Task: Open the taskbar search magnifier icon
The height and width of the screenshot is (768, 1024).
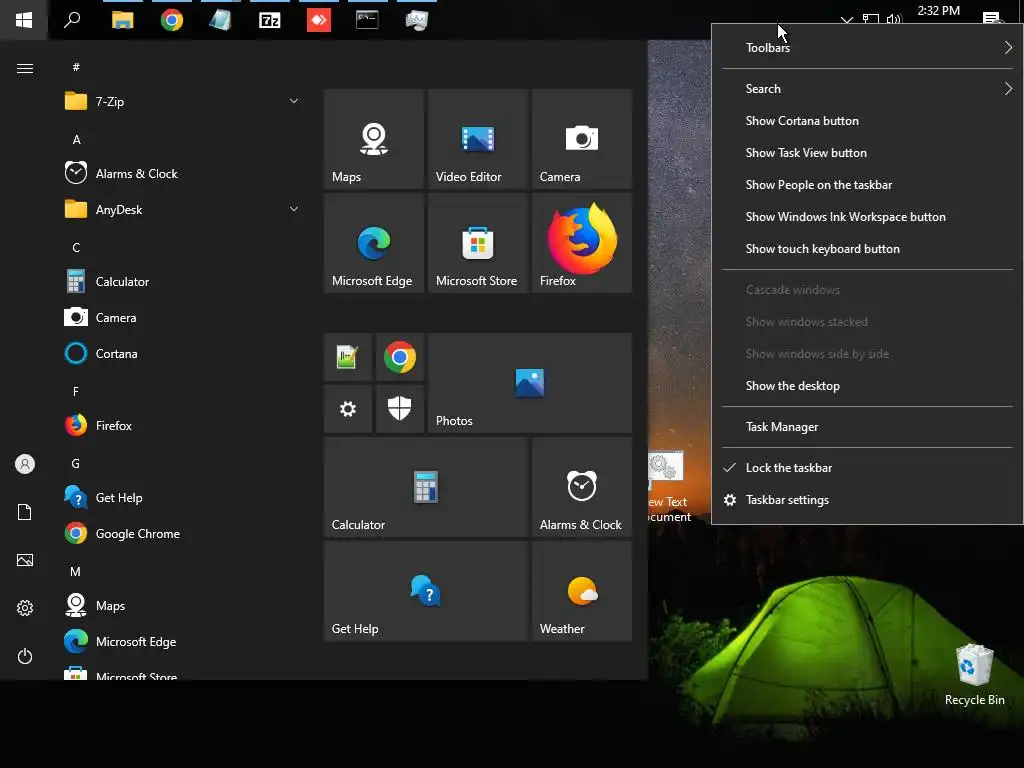Action: coord(72,20)
